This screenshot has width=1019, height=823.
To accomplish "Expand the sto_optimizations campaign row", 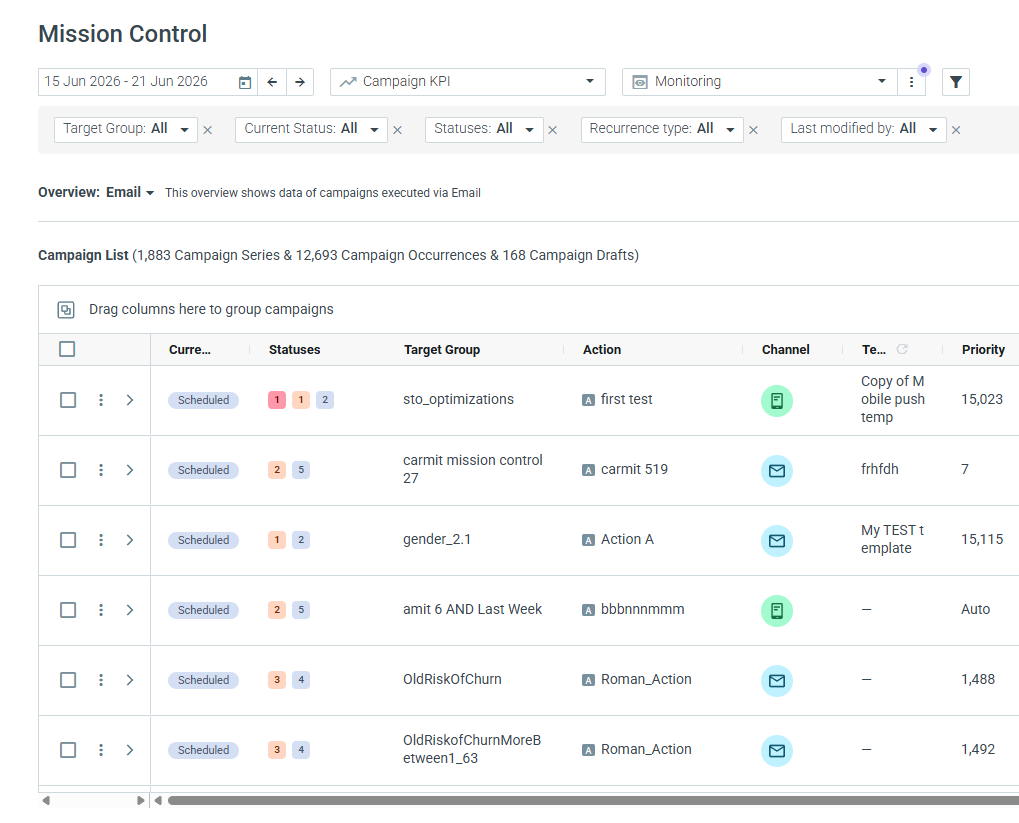I will click(x=130, y=400).
